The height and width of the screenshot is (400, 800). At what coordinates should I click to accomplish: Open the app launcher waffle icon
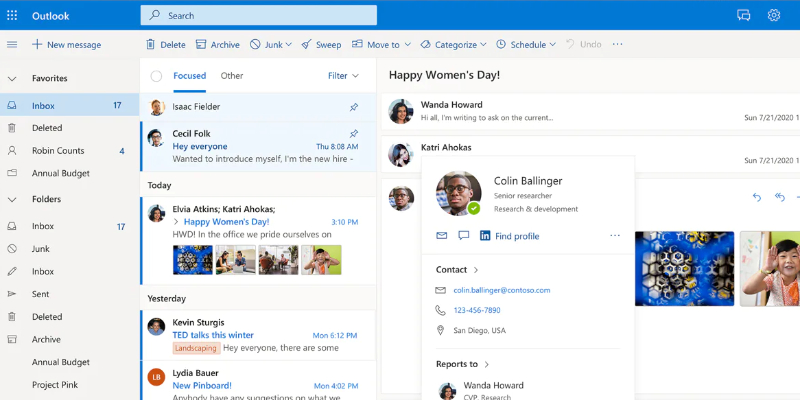12,15
